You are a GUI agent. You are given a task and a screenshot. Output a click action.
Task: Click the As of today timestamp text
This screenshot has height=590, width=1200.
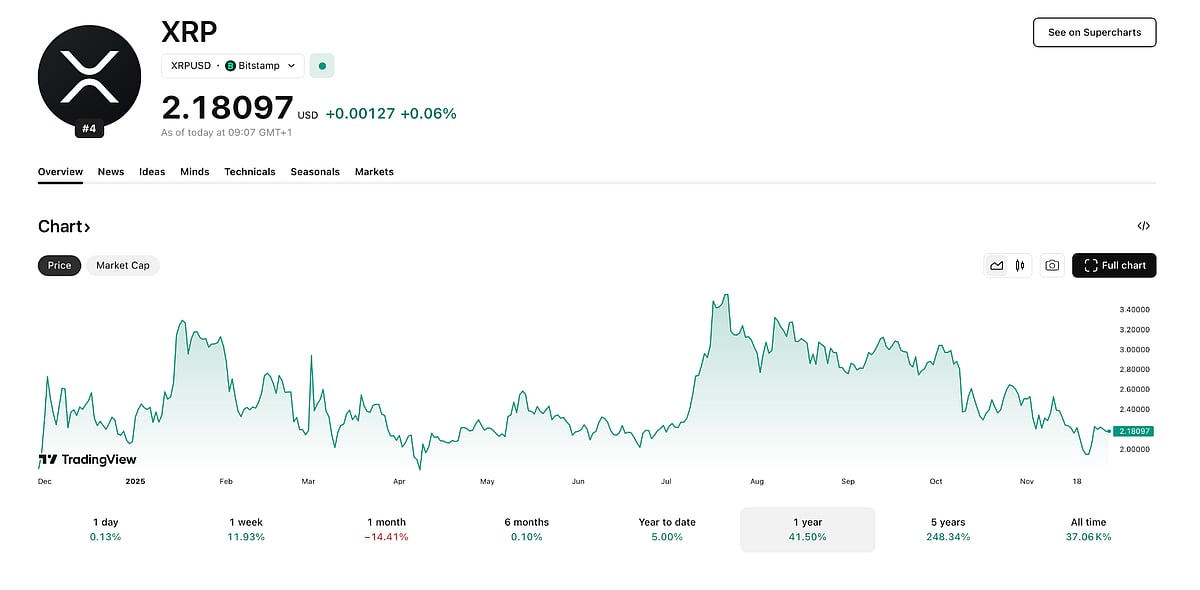(227, 132)
